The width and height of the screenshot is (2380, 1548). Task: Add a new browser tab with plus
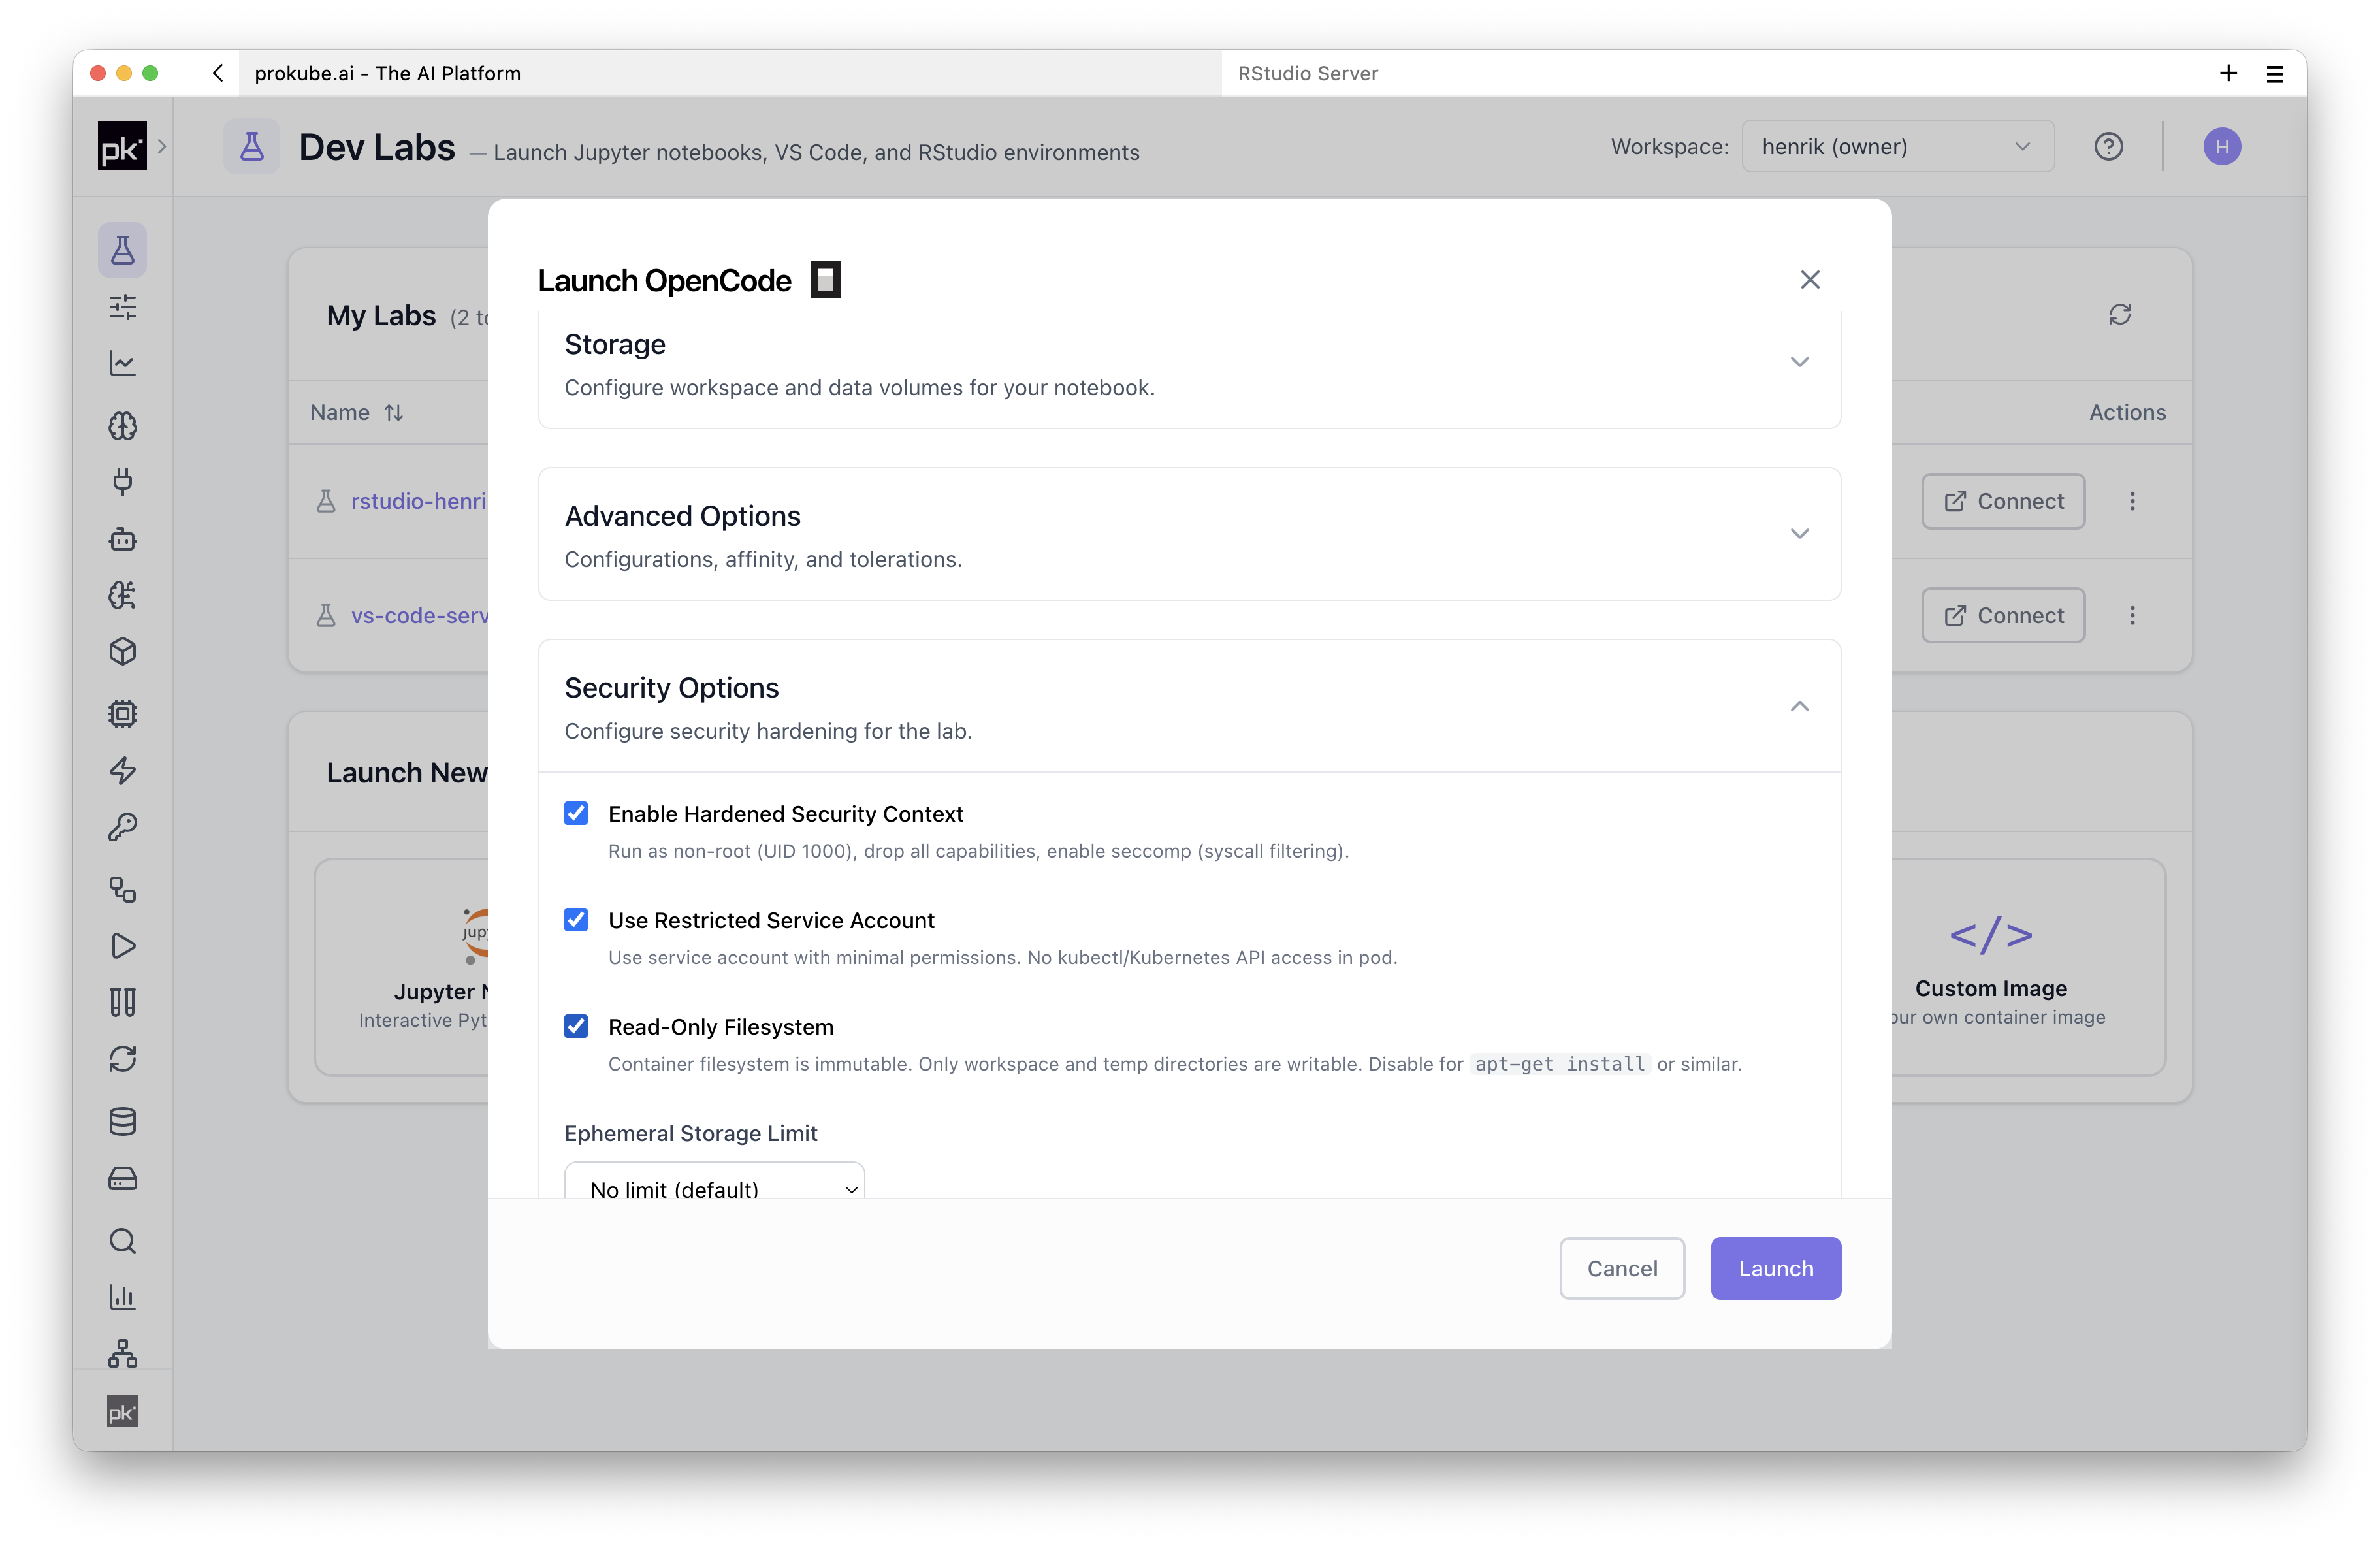pyautogui.click(x=2228, y=73)
